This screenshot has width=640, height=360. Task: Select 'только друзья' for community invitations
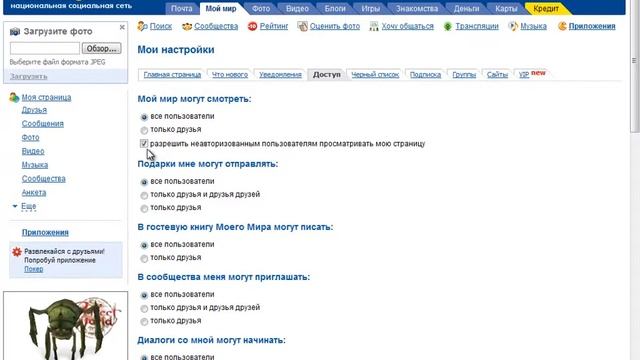[x=144, y=322]
